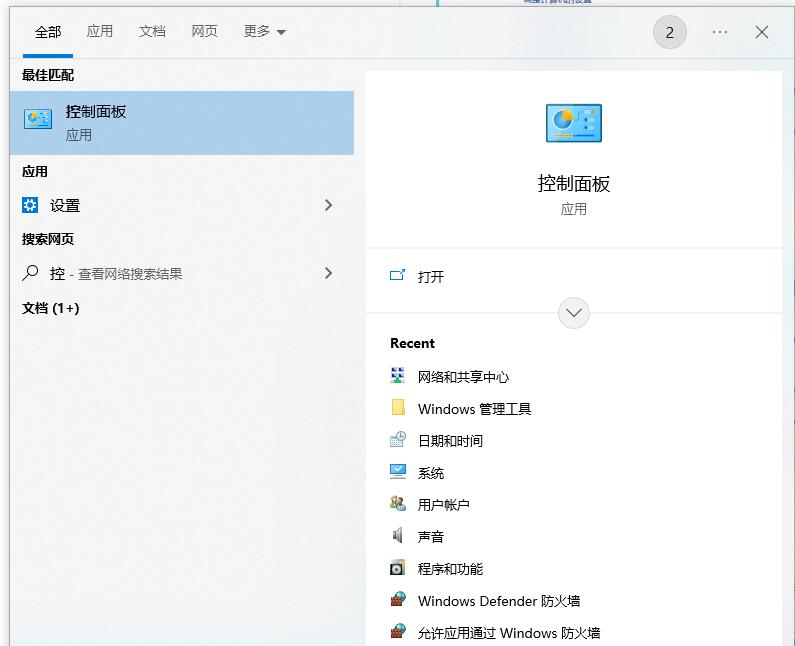Screen dimensions: 795x646
Task: Open the 更多 dropdown menu
Action: click(265, 31)
